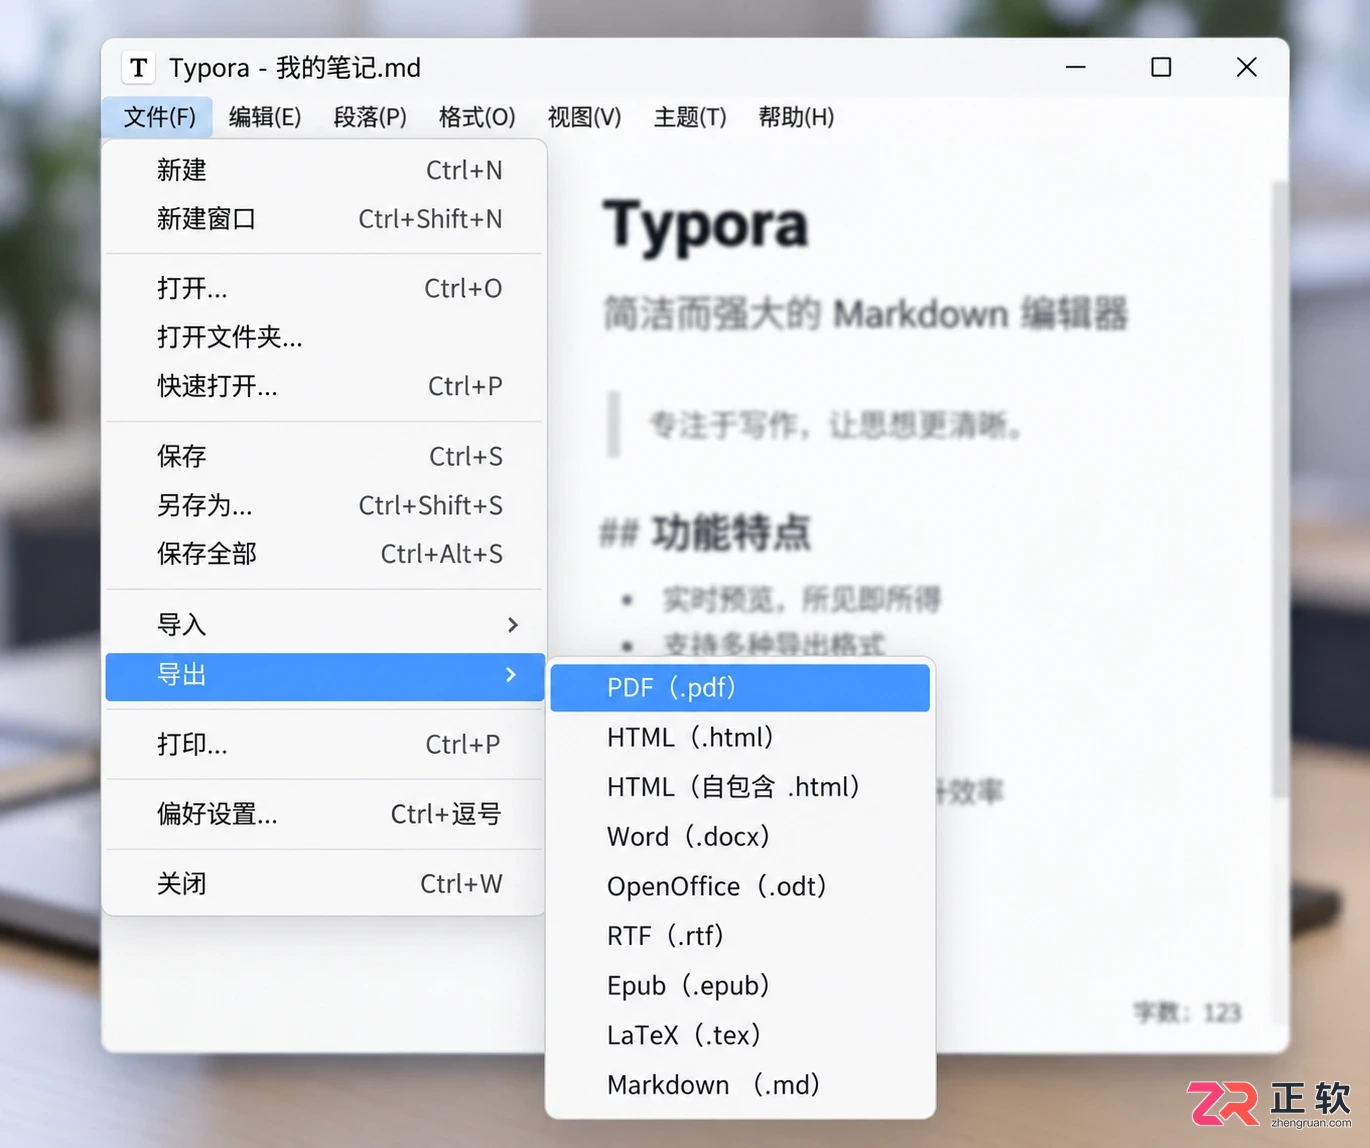Click 保存 in the file menu
1370x1148 pixels.
click(325, 456)
